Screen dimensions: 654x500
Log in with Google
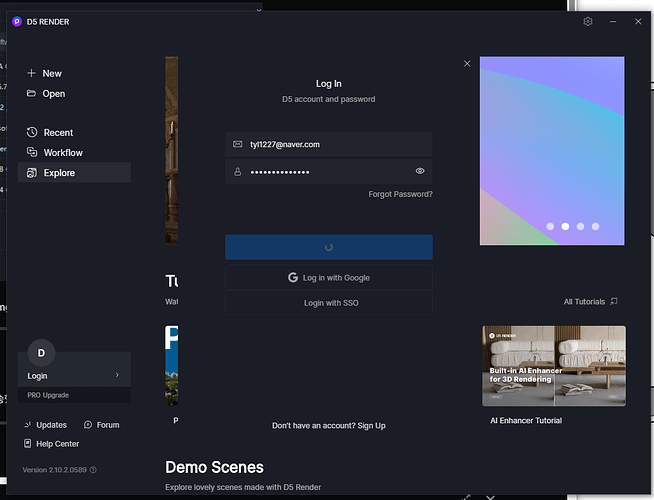[x=329, y=278]
